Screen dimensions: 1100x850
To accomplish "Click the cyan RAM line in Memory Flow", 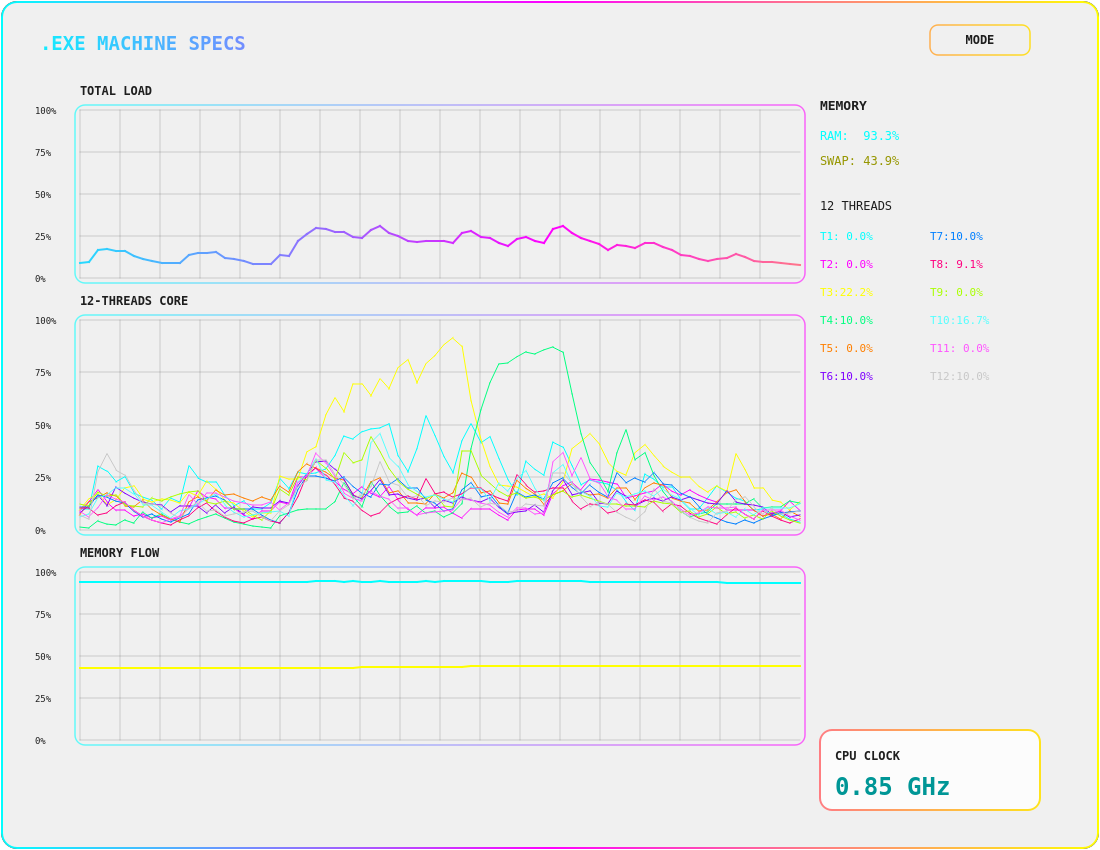I will [440, 582].
